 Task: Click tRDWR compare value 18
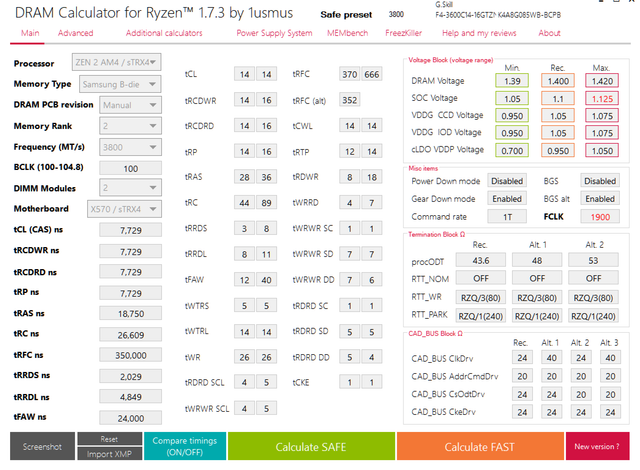tap(372, 177)
